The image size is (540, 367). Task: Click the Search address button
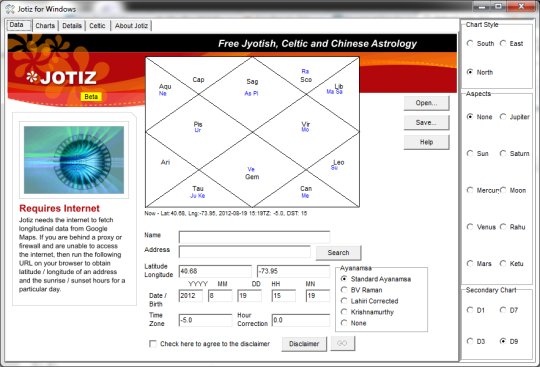(338, 253)
